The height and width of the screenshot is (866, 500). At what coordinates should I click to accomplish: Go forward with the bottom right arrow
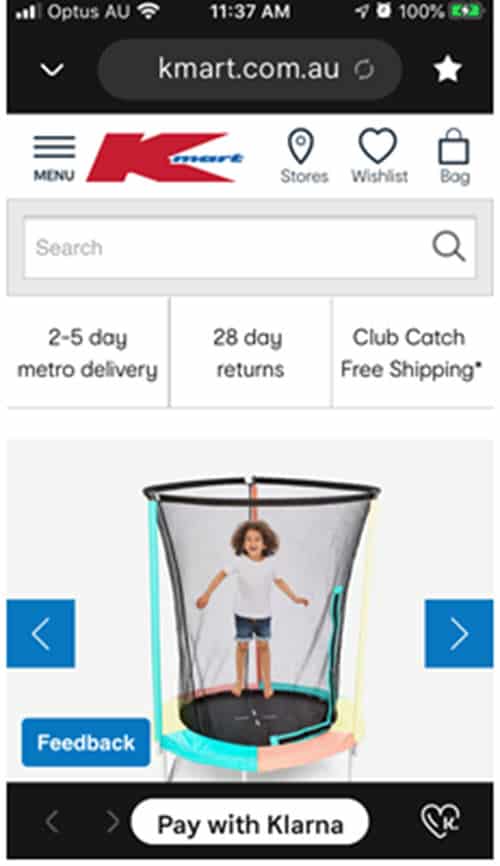tap(113, 821)
